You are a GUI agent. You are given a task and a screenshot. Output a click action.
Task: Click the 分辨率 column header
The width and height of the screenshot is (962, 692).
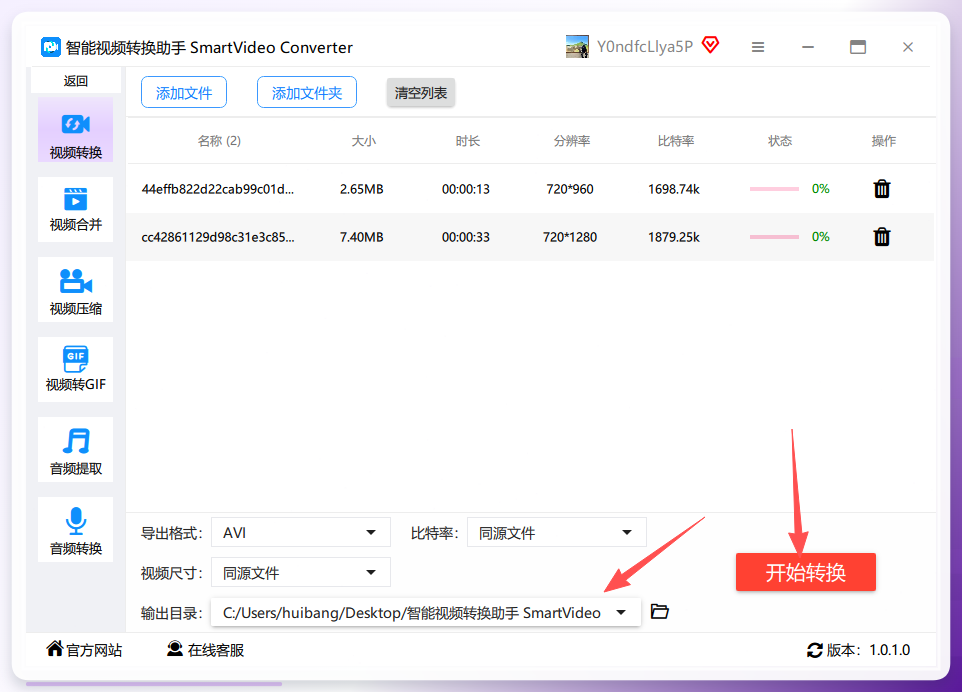click(572, 141)
